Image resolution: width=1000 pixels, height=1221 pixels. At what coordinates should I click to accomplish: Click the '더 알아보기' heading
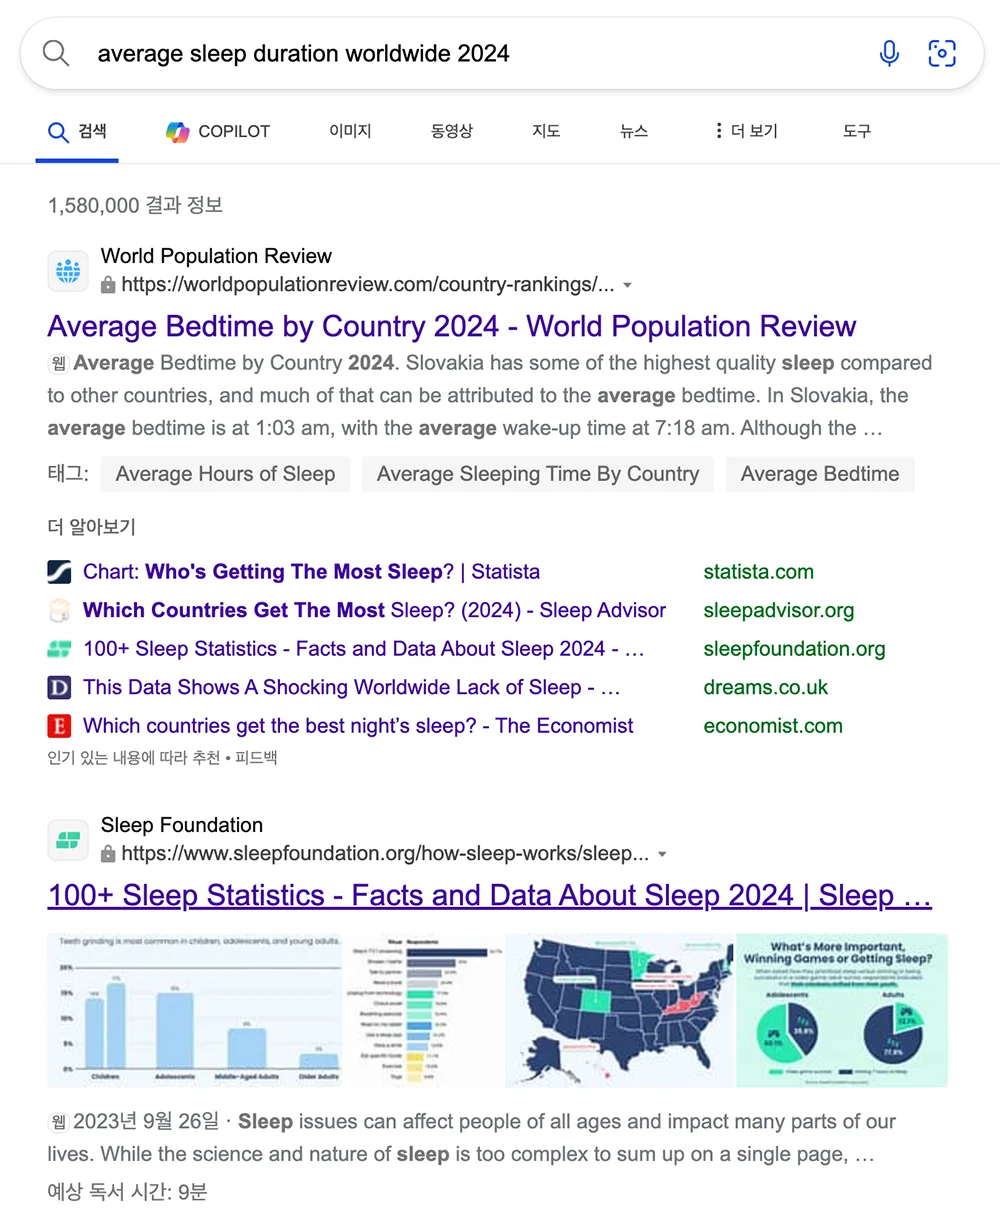click(x=91, y=527)
